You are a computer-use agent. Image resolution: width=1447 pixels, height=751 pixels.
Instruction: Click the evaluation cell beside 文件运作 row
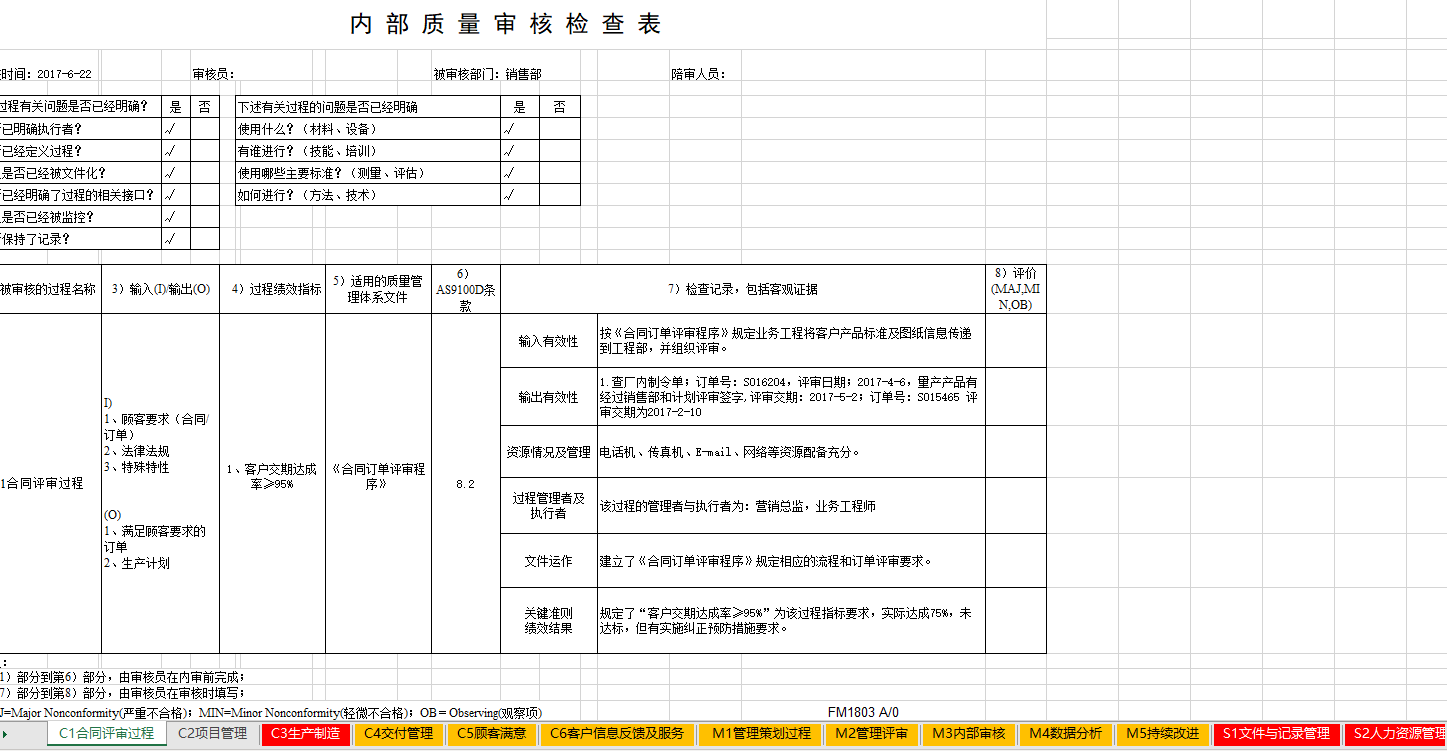[x=1015, y=561]
